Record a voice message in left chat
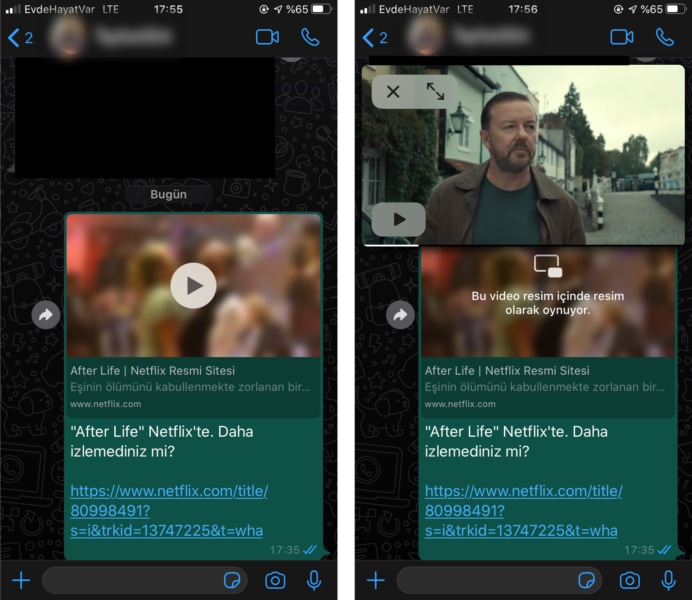The image size is (692, 600). click(314, 580)
